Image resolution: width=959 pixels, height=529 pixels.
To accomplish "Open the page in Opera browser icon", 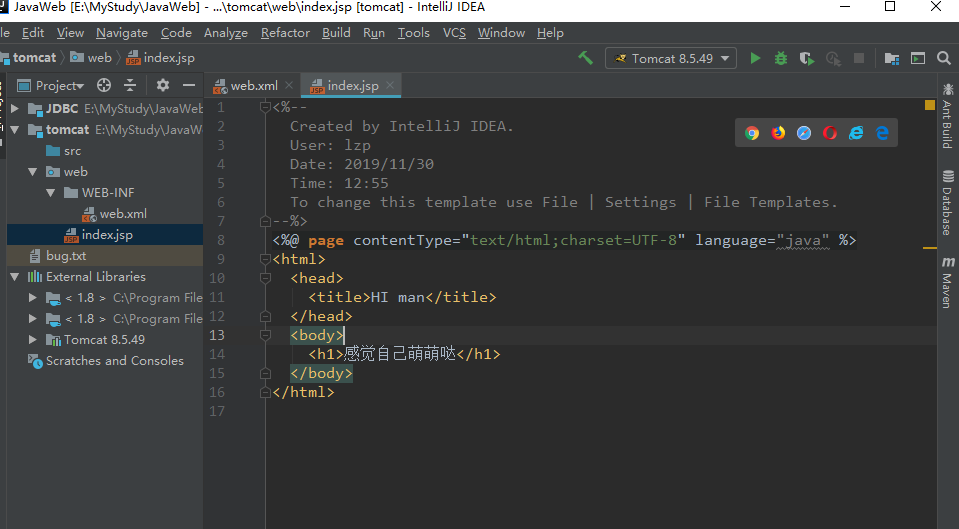I will coord(830,133).
